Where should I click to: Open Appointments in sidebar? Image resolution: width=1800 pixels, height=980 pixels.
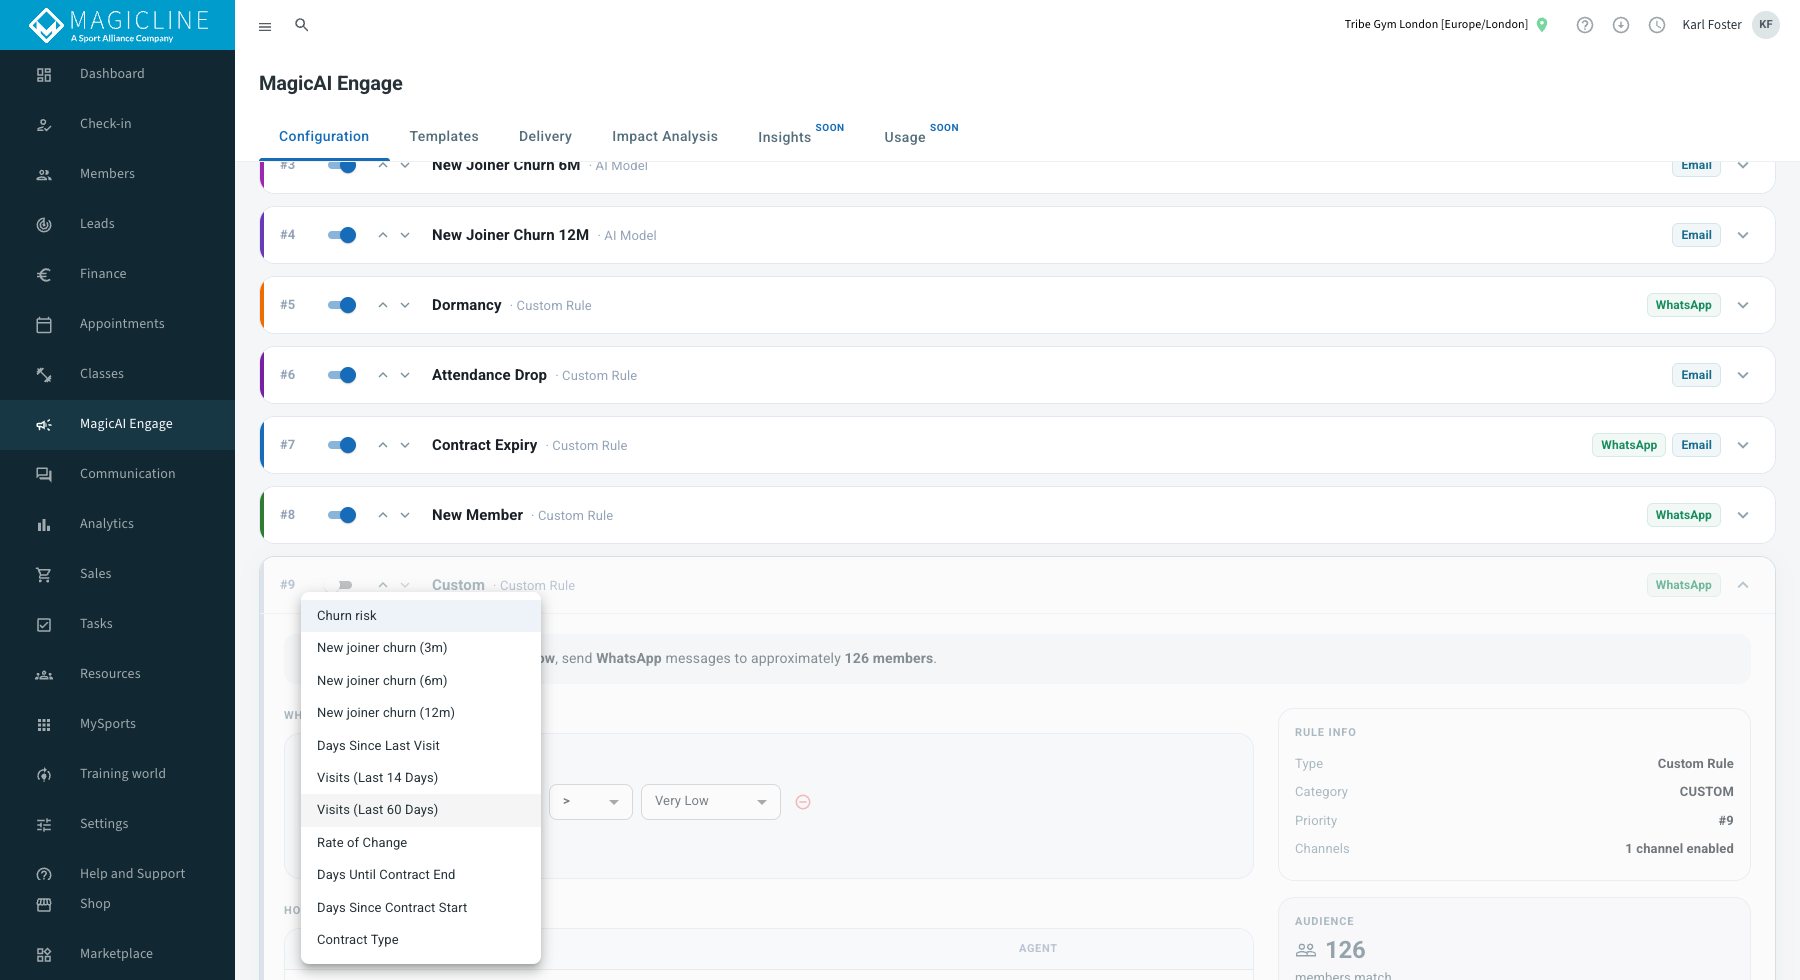click(x=117, y=324)
